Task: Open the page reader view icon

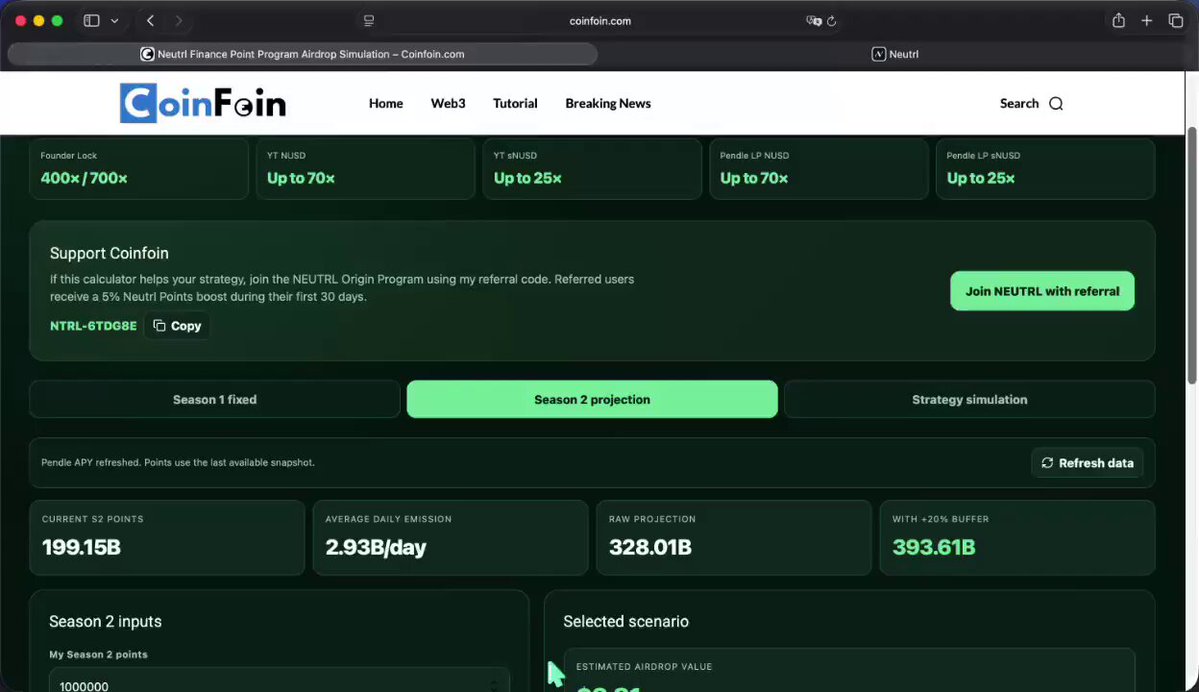Action: 369,21
